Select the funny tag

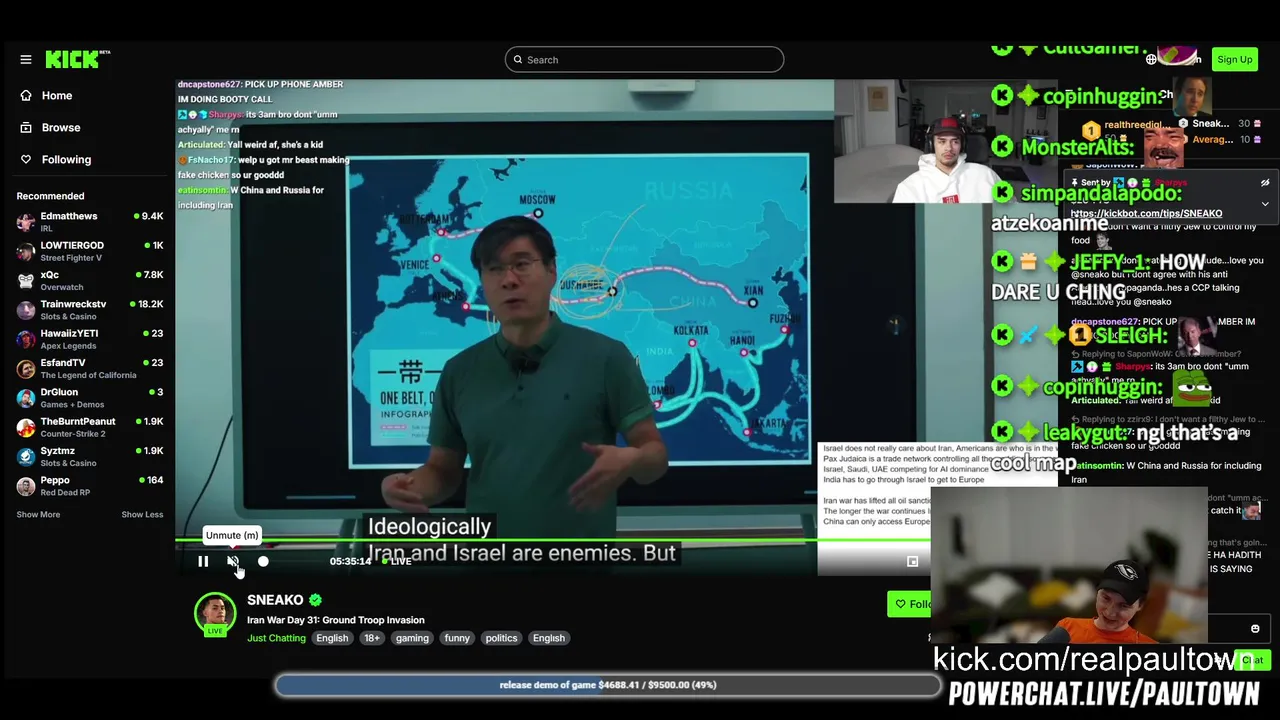(x=457, y=638)
